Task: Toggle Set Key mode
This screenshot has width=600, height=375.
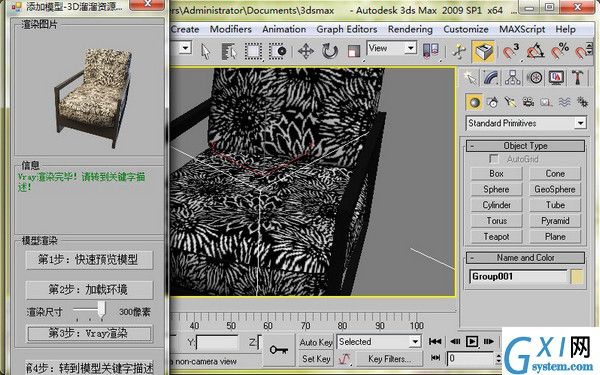Action: click(x=316, y=359)
